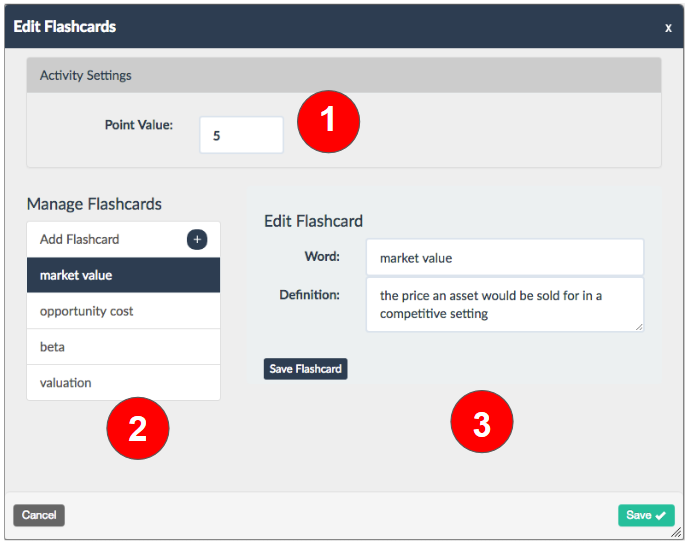This screenshot has width=691, height=546.
Task: Select the valuation flashcard
Action: click(123, 383)
